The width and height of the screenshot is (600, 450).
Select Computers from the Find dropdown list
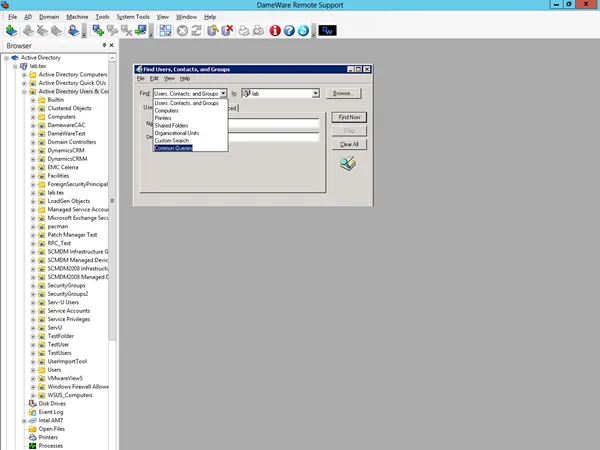pos(166,111)
